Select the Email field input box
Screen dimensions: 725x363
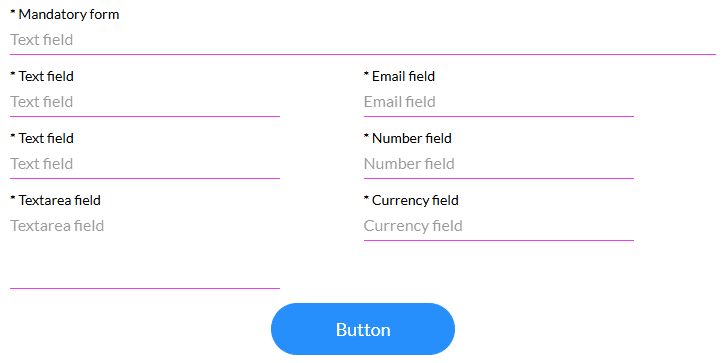click(x=498, y=102)
